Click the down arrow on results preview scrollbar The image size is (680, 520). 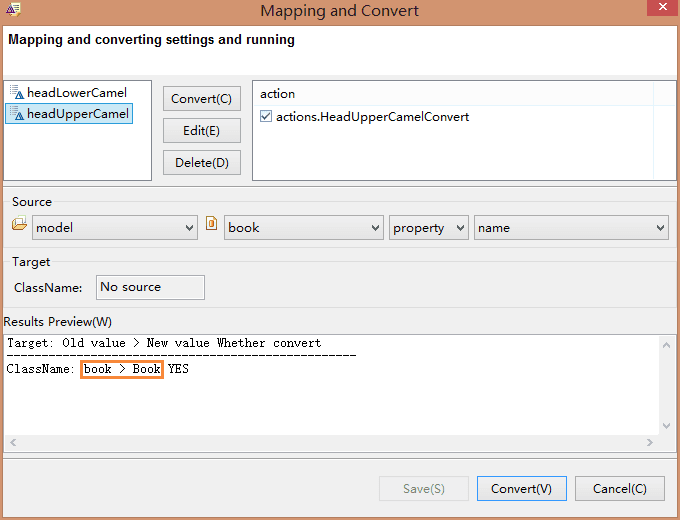tap(667, 425)
